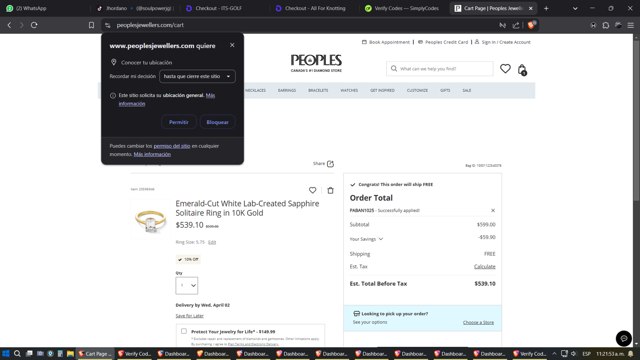Open the bottom 'Más información' link in popup
Viewport: 640px width, 360px height.
(x=152, y=154)
